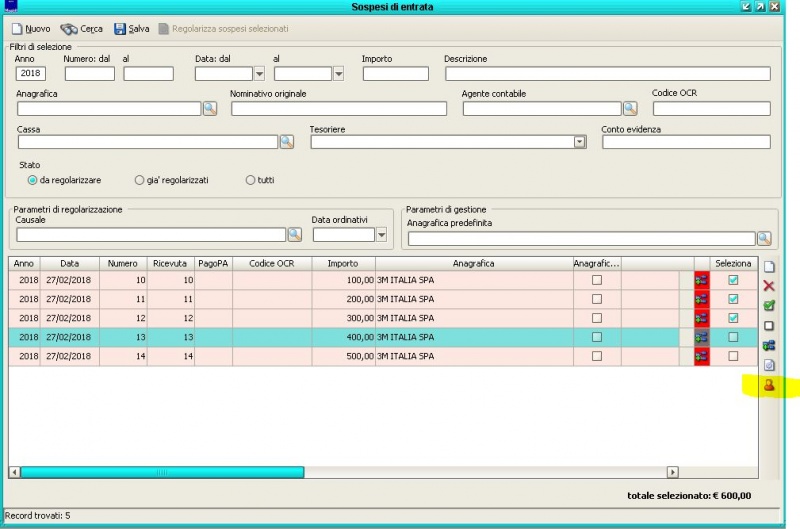800x529 pixels.
Task: Click the red icon in row number 10
Action: pyautogui.click(x=701, y=280)
